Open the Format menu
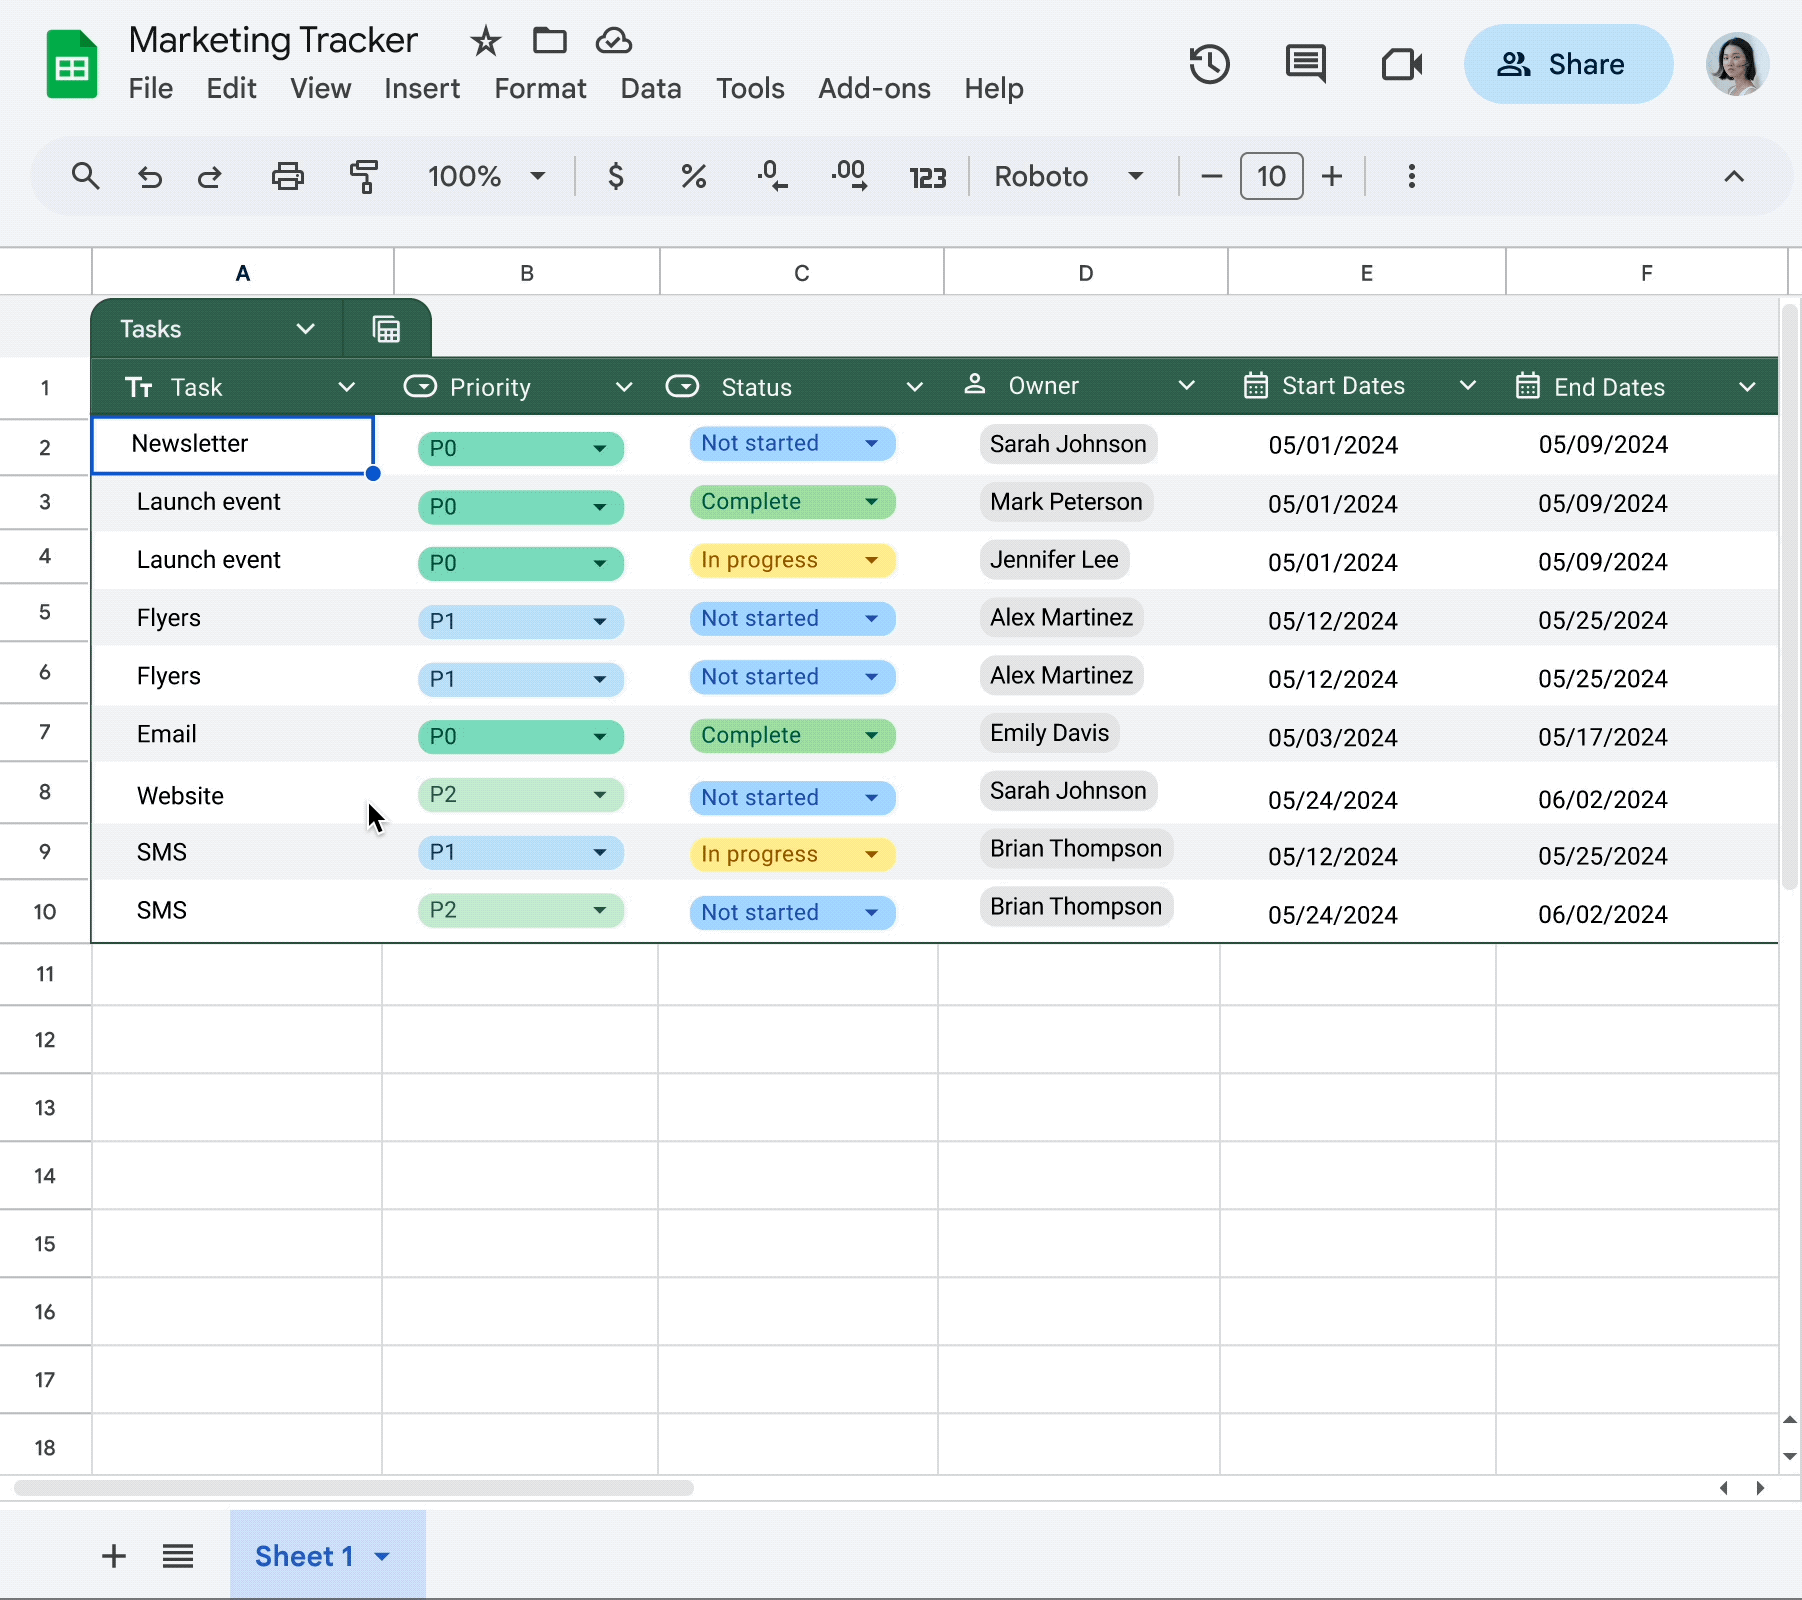 click(x=539, y=88)
